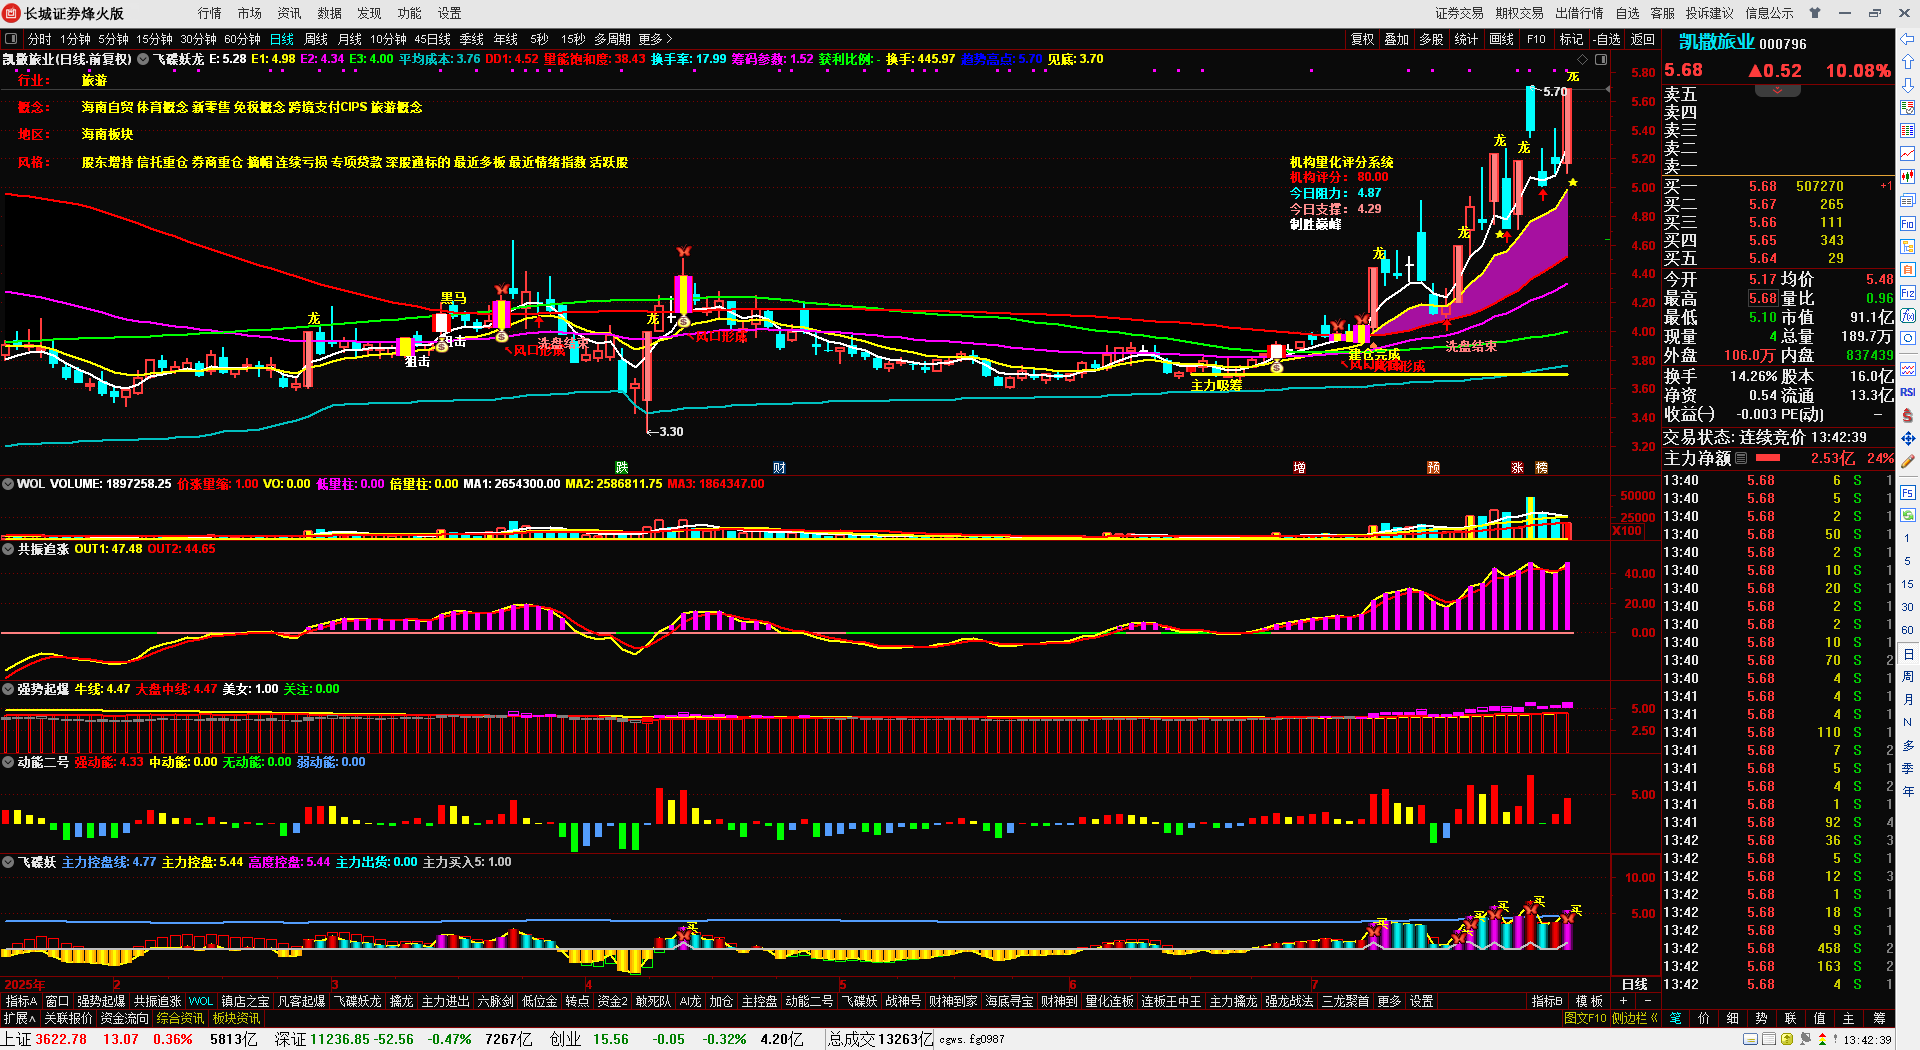Screen dimensions: 1920x1050
Task: Click the plus zoom-in button at chart bottom
Action: tap(1623, 1001)
